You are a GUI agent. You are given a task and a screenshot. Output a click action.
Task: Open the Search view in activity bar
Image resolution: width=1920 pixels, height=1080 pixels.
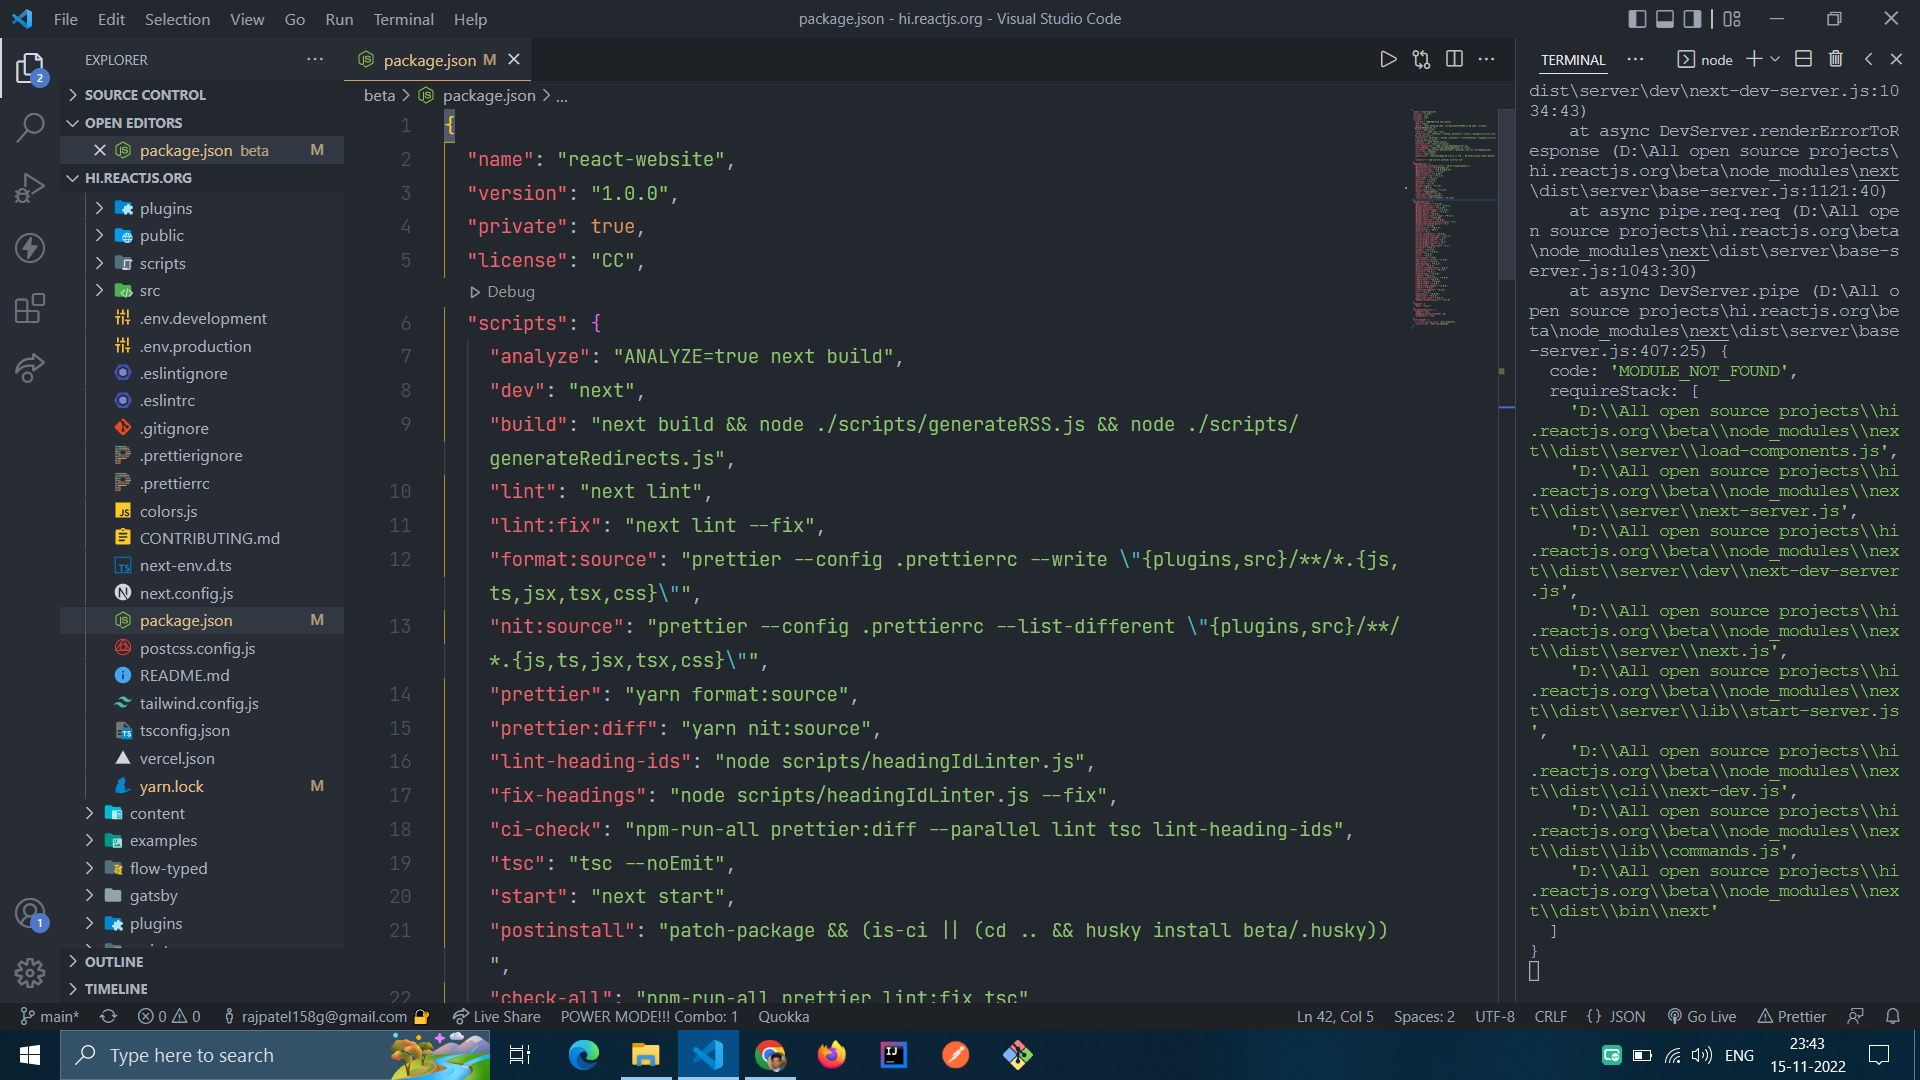pos(30,127)
